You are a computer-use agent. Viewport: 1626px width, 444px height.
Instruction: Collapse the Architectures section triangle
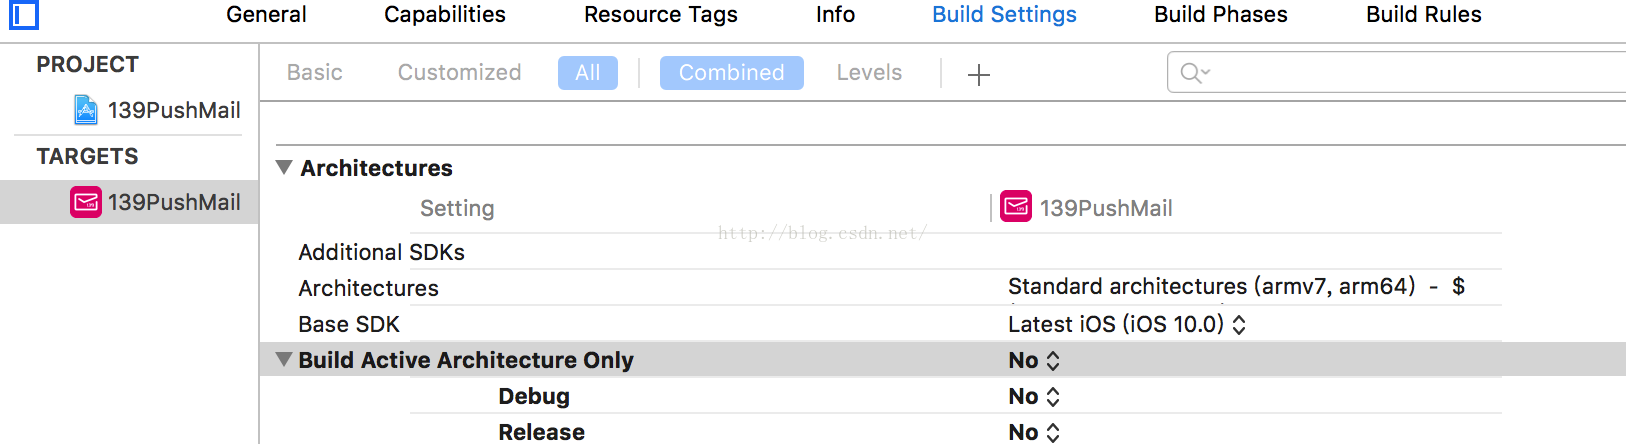[284, 167]
